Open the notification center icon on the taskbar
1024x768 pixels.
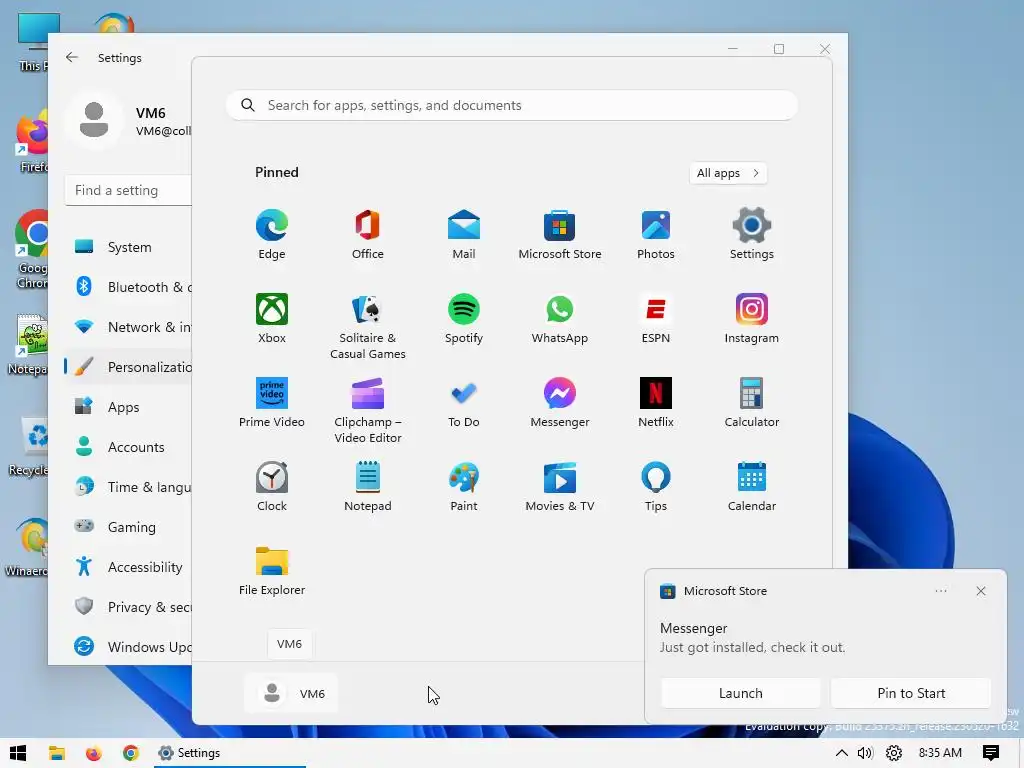pos(991,753)
